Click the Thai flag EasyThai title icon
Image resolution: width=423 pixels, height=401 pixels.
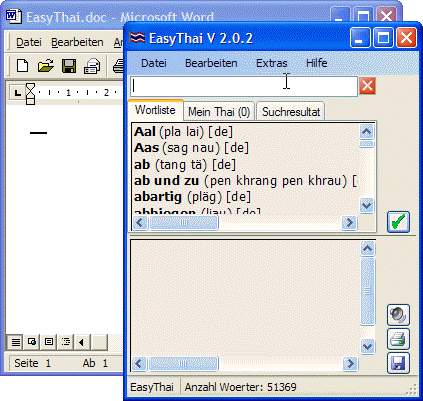pyautogui.click(x=137, y=38)
